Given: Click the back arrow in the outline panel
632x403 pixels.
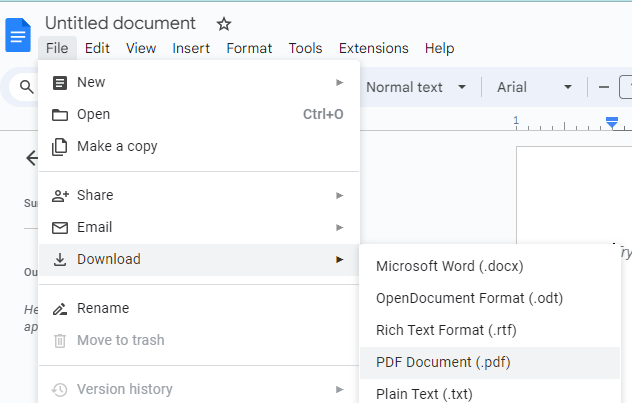Looking at the screenshot, I should [32, 158].
